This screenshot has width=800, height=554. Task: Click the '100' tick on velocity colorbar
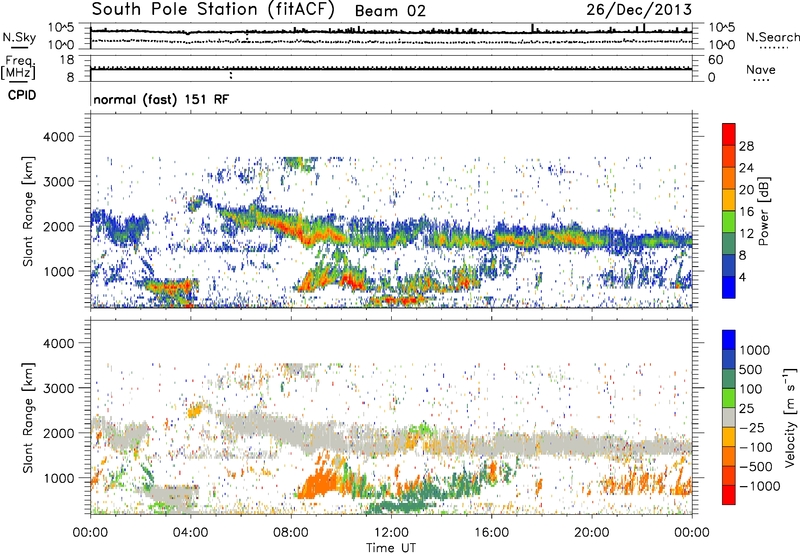point(751,389)
